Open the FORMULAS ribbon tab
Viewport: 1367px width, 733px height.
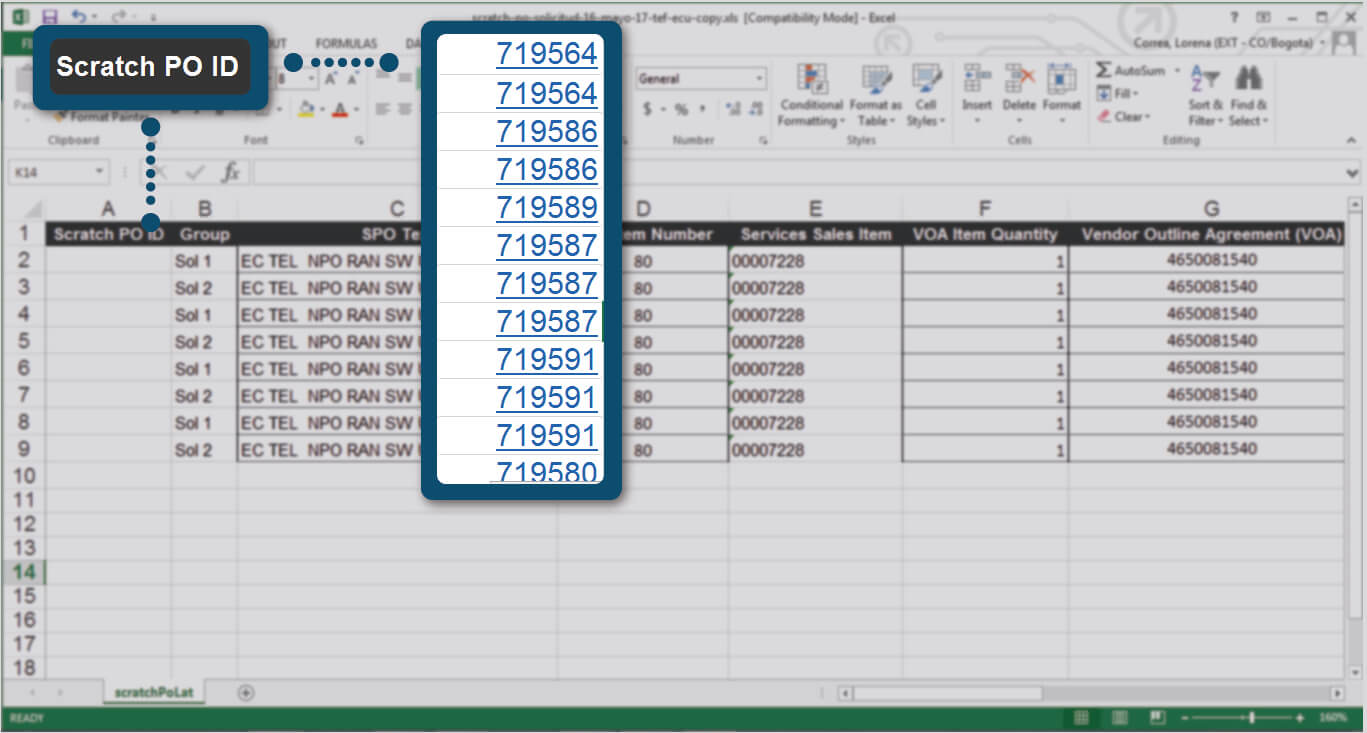pos(346,44)
